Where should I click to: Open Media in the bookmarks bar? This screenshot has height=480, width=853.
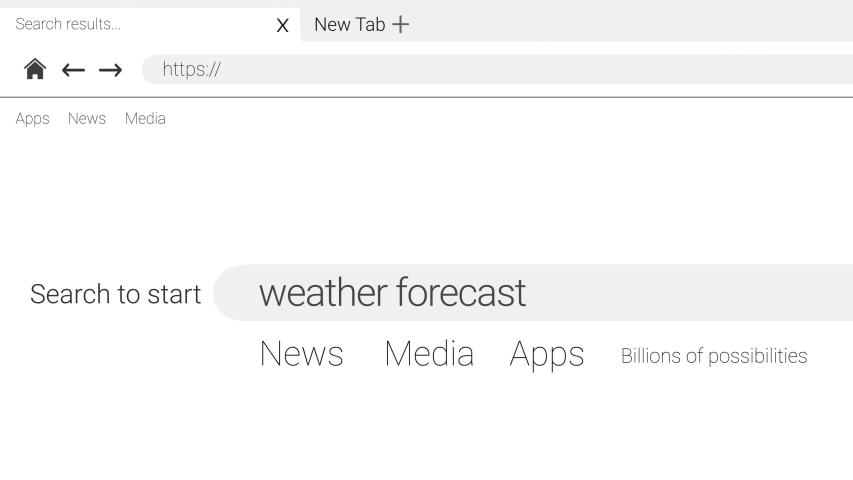click(x=145, y=118)
